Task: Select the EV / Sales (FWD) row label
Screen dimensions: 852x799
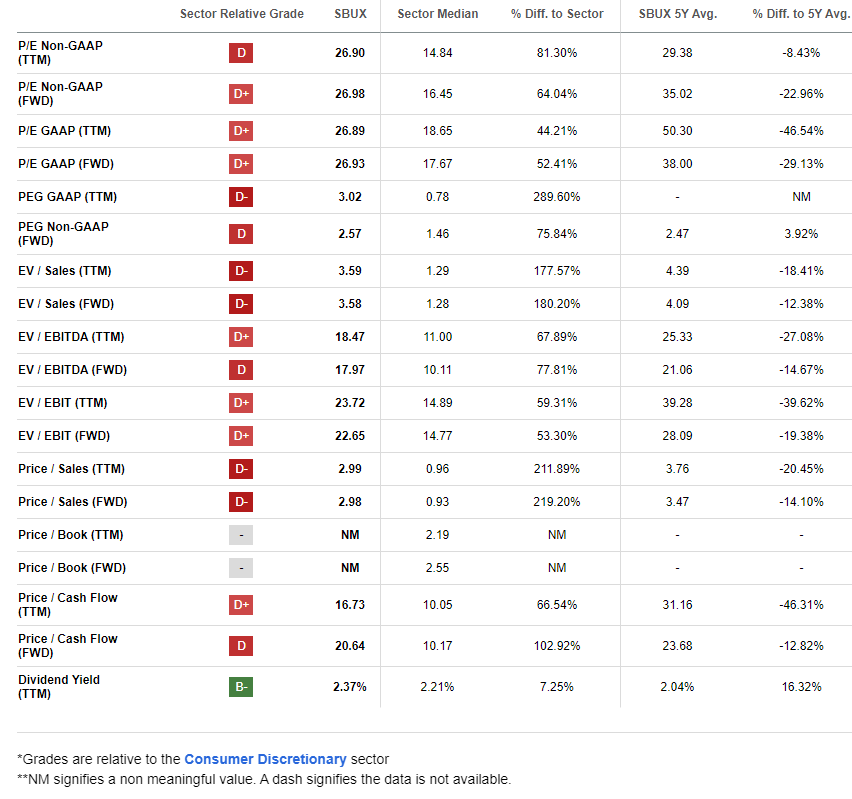Action: coord(66,304)
